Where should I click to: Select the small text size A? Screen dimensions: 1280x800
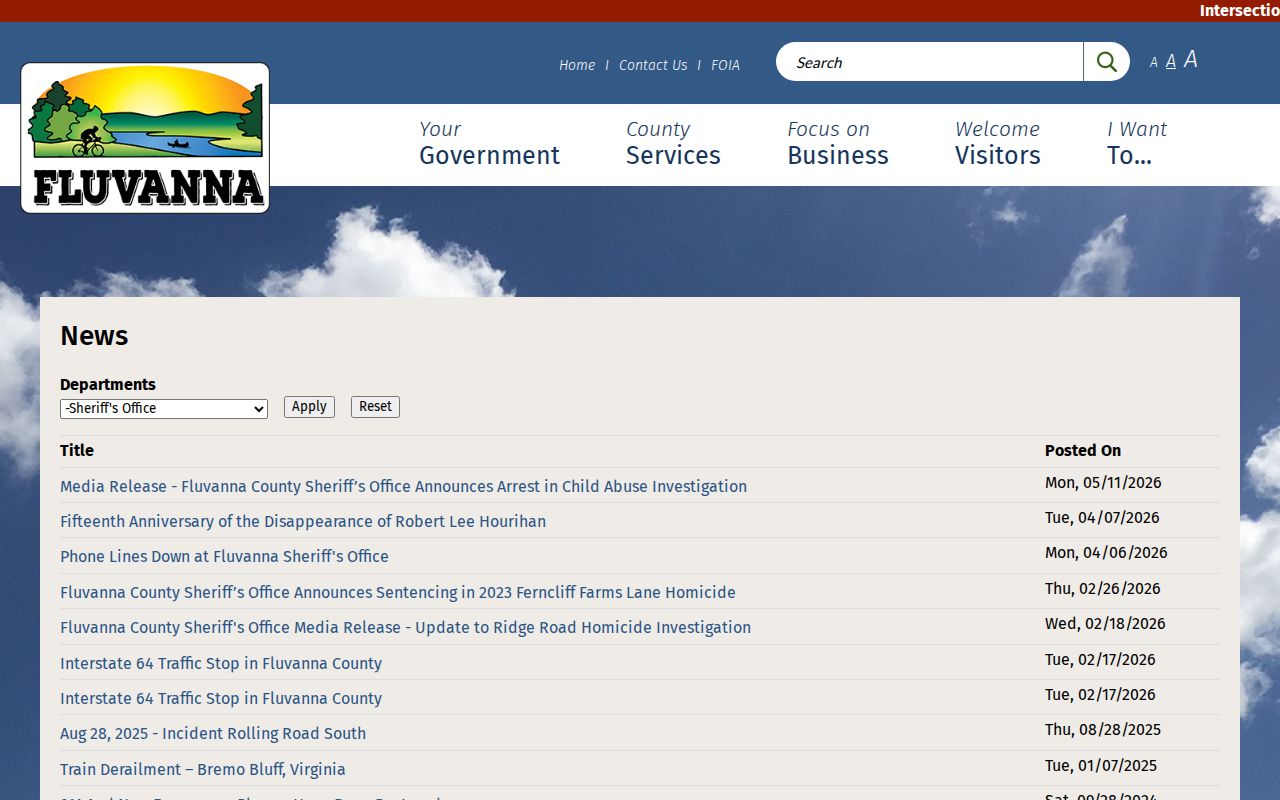1153,63
